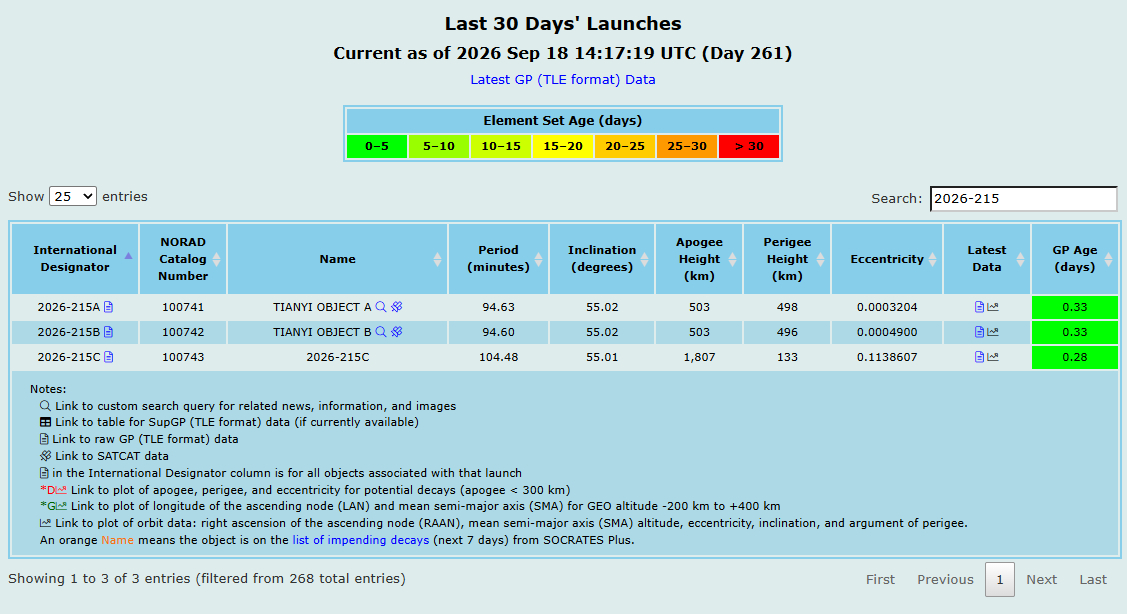Viewport: 1127px width, 614px height.
Task: Sort by International Designator column
Action: [75, 259]
